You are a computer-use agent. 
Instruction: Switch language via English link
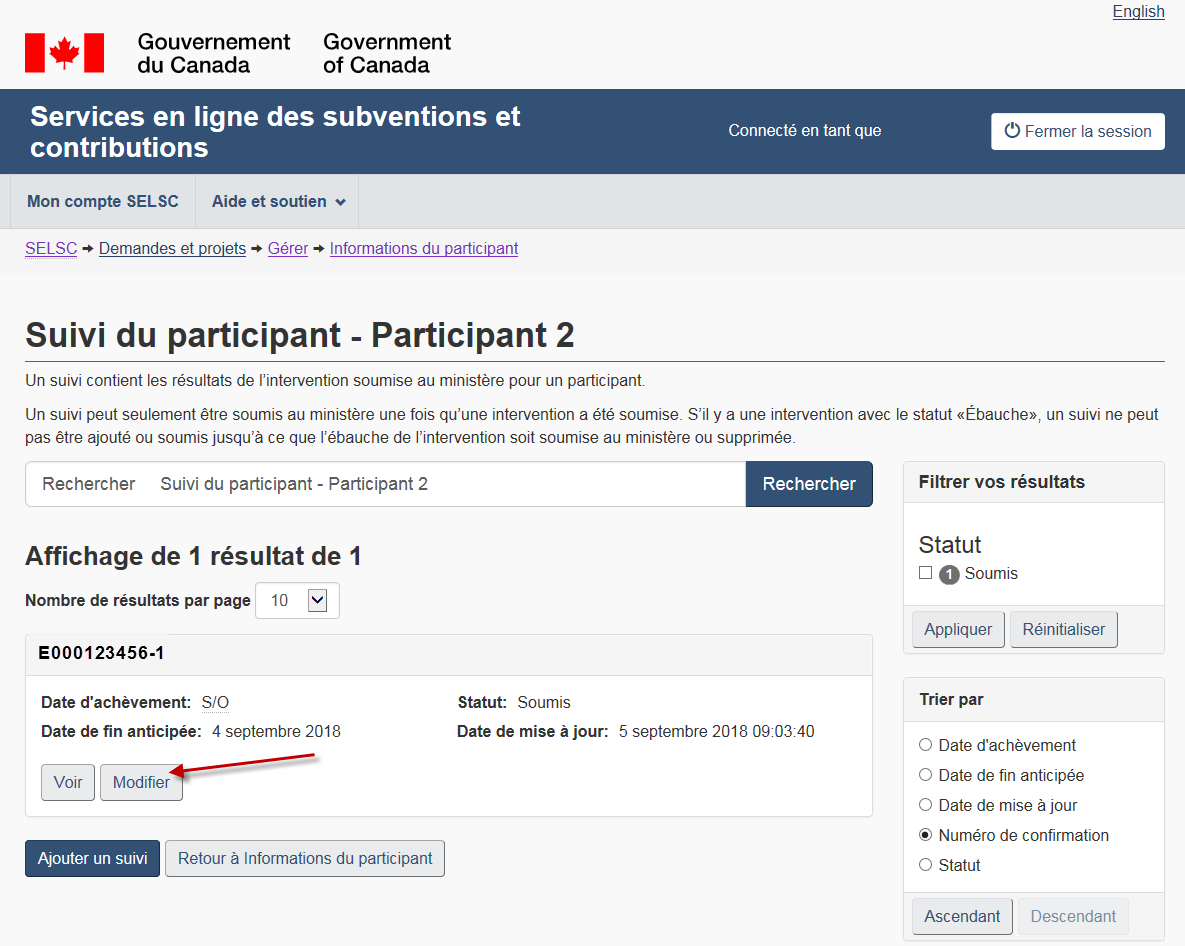[x=1138, y=12]
